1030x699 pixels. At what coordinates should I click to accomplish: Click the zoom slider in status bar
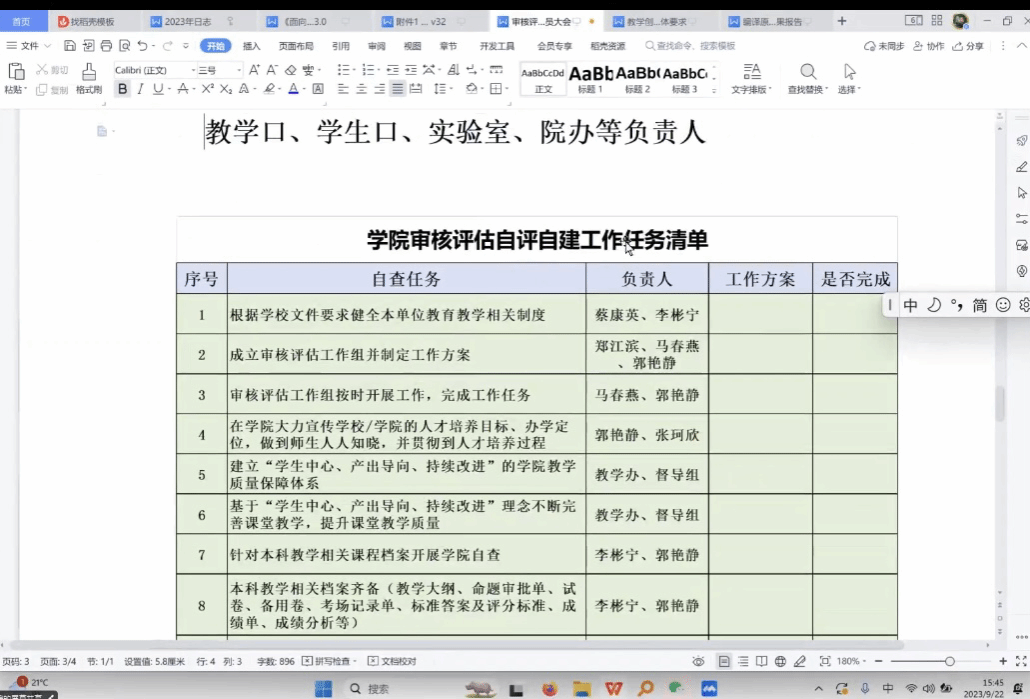[x=948, y=661]
